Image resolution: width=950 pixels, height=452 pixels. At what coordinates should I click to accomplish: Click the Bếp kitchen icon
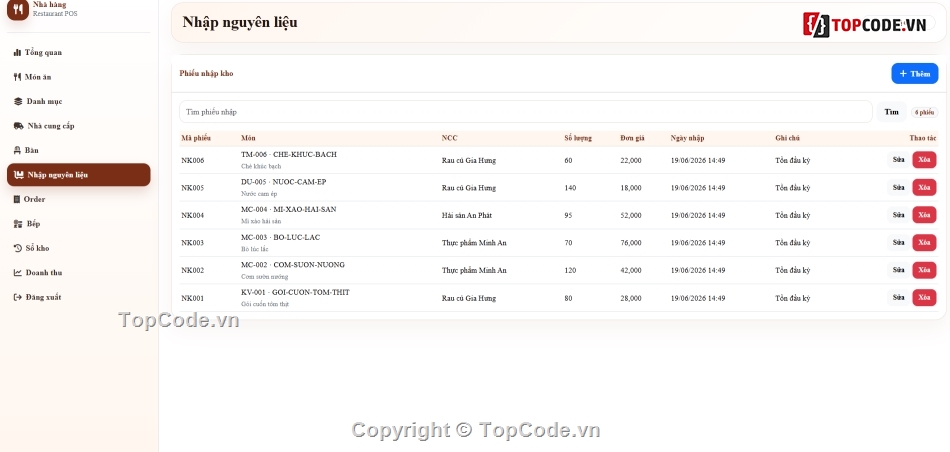pos(18,224)
